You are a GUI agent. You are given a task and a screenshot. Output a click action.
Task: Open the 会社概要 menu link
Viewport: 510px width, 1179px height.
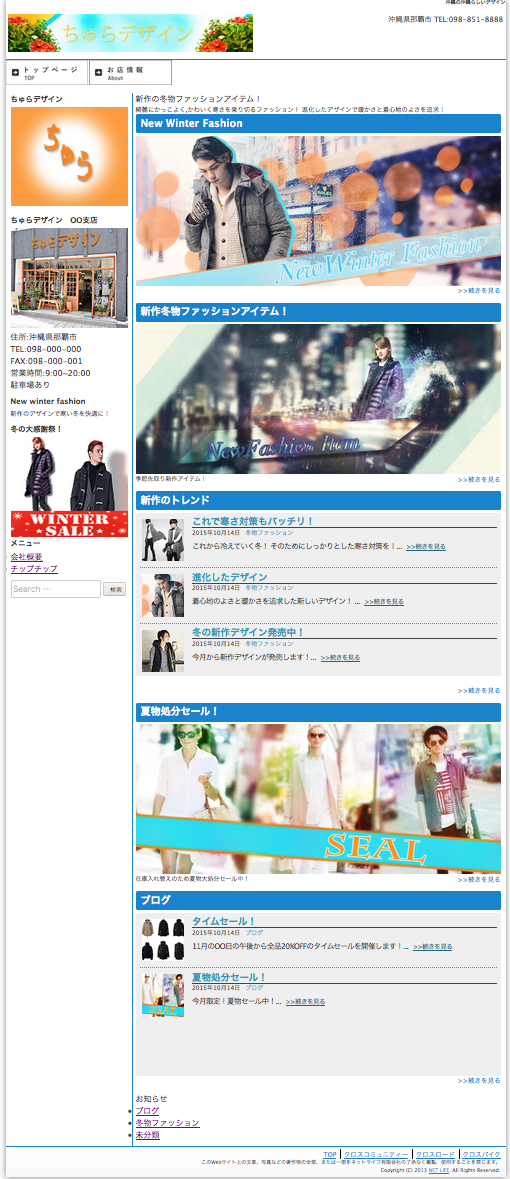coord(27,557)
